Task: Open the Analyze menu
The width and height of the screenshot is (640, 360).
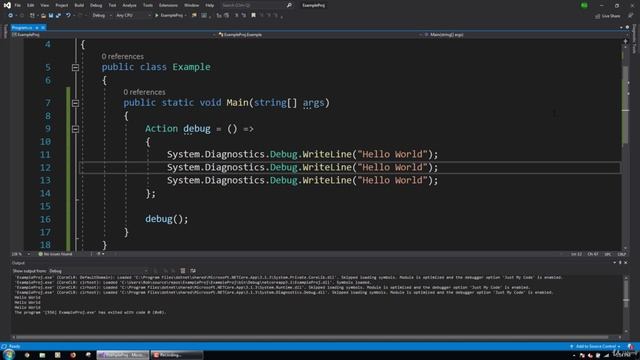Action: click(x=129, y=5)
